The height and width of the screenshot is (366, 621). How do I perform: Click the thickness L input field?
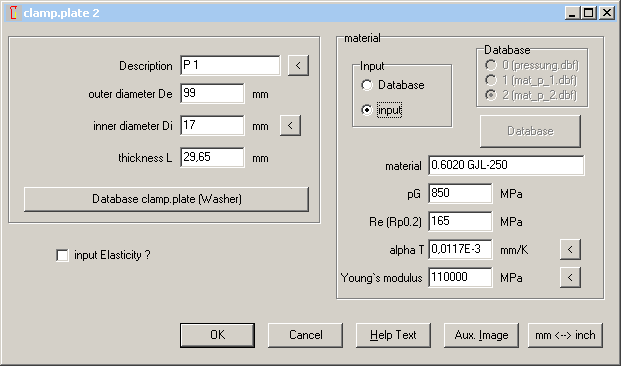click(x=212, y=158)
